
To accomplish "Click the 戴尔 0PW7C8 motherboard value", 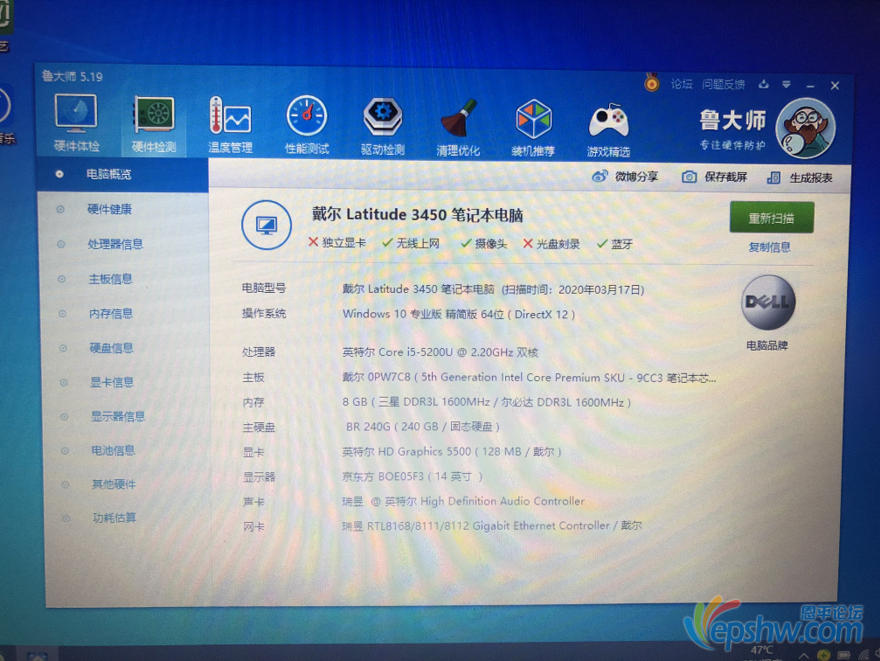I will click(529, 378).
